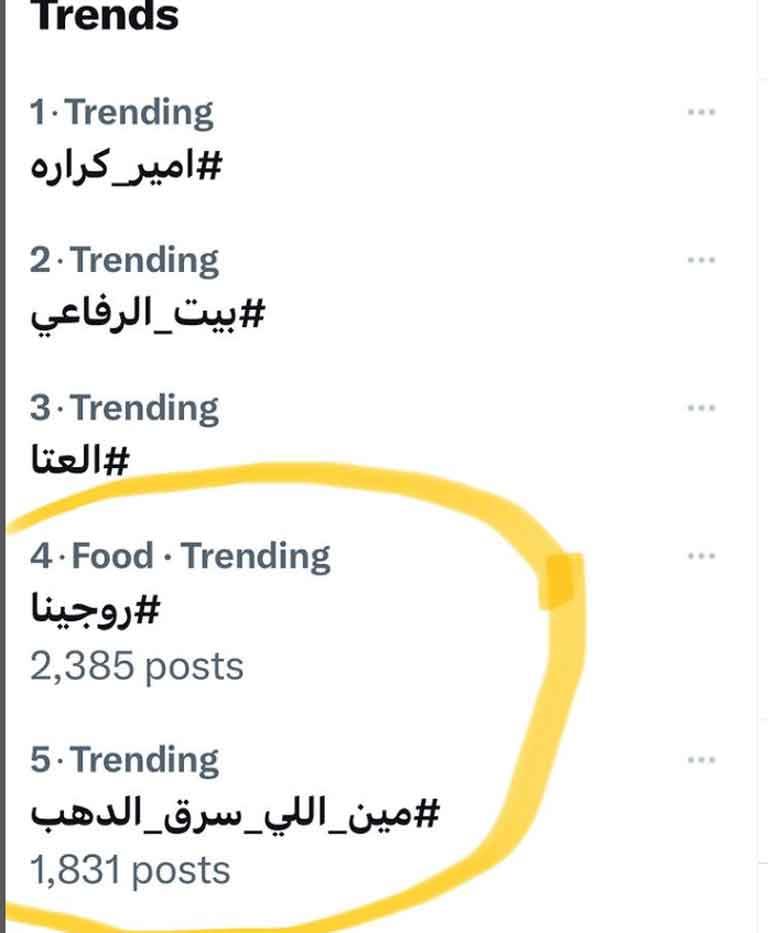Click the '2 · Trending' label

tap(124, 260)
